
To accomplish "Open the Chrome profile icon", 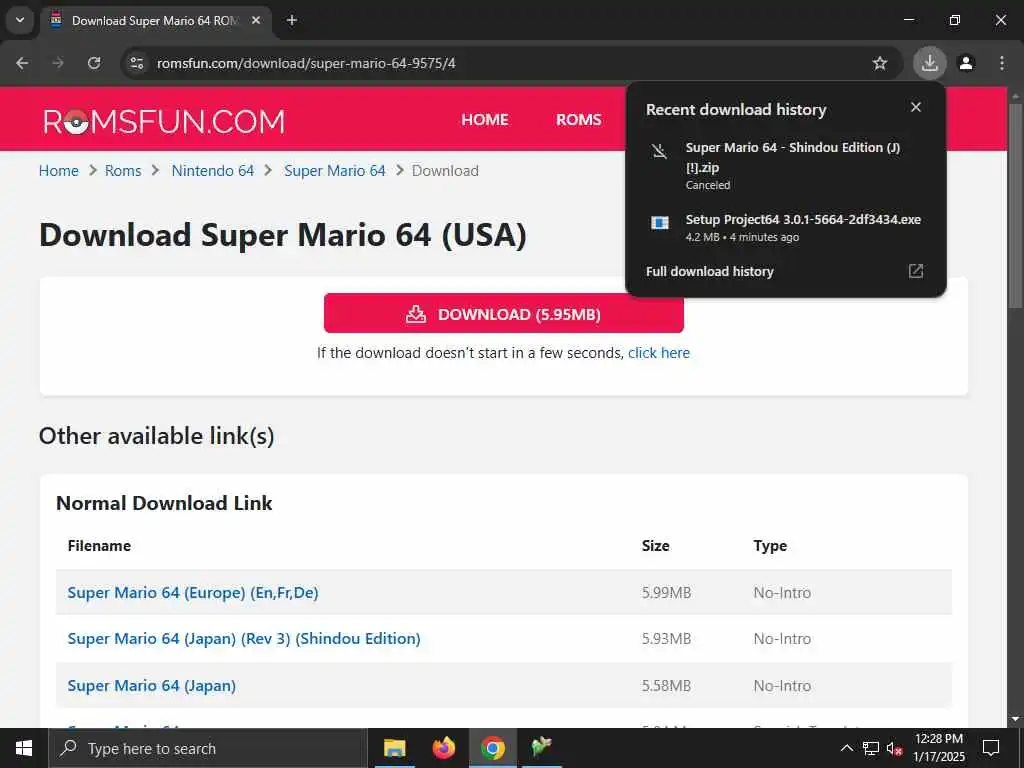I will (966, 63).
